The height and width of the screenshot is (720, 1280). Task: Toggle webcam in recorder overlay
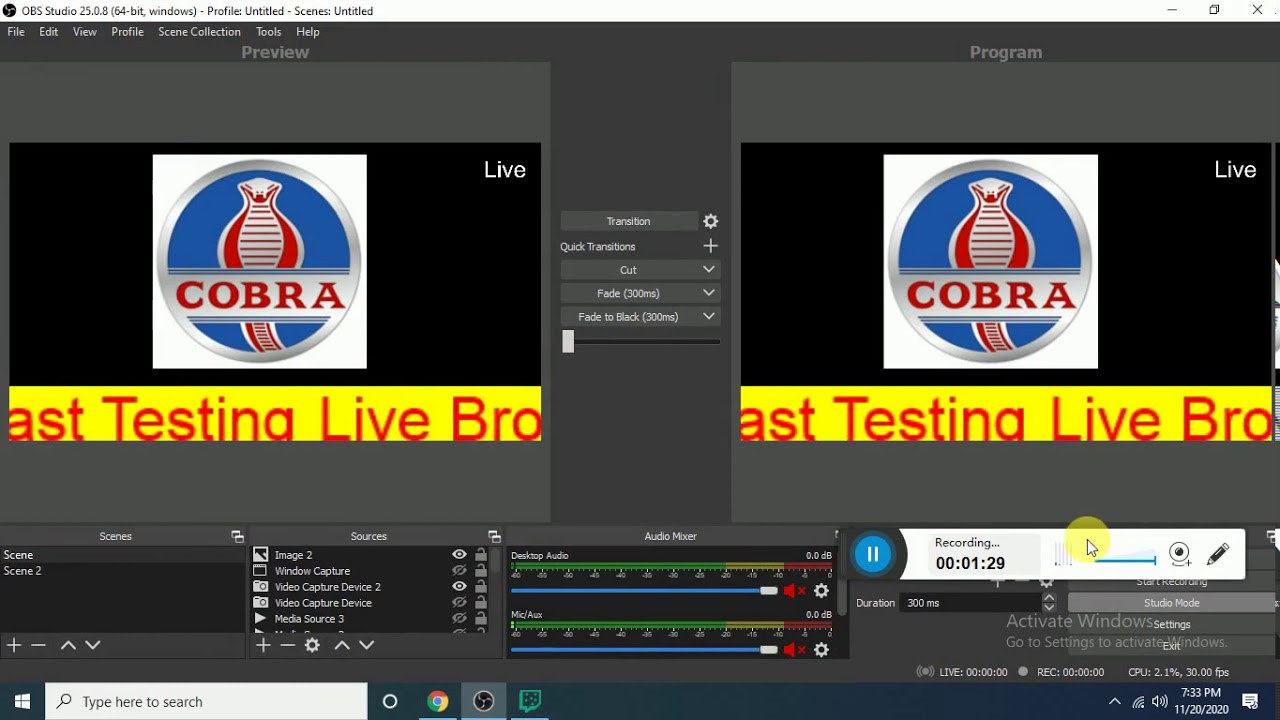1181,554
